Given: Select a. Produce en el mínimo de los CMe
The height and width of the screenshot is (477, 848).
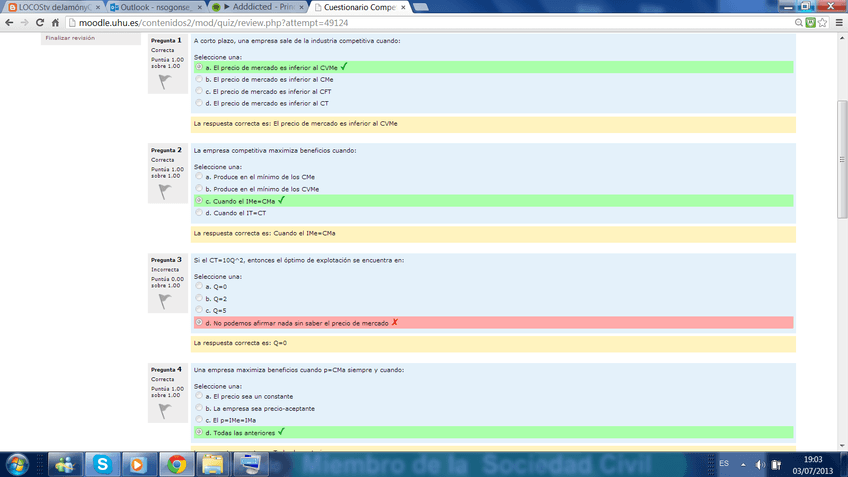Looking at the screenshot, I should [x=199, y=176].
